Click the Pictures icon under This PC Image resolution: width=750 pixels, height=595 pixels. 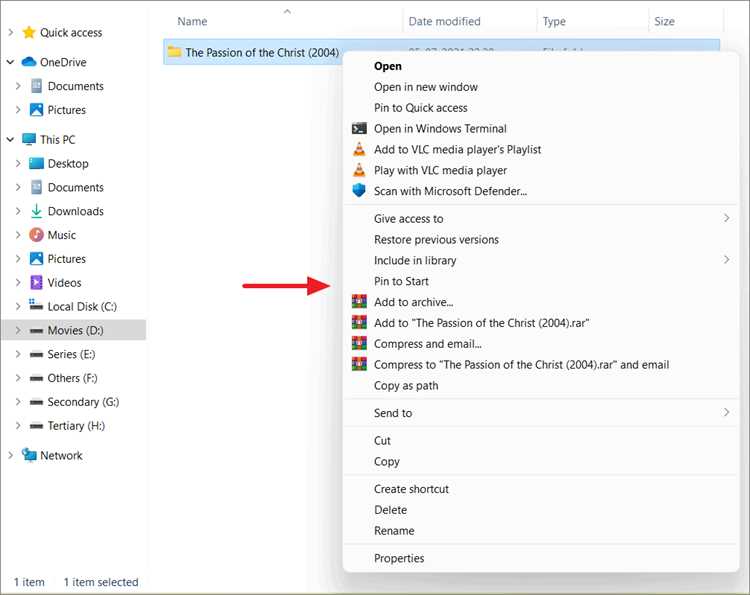click(36, 259)
